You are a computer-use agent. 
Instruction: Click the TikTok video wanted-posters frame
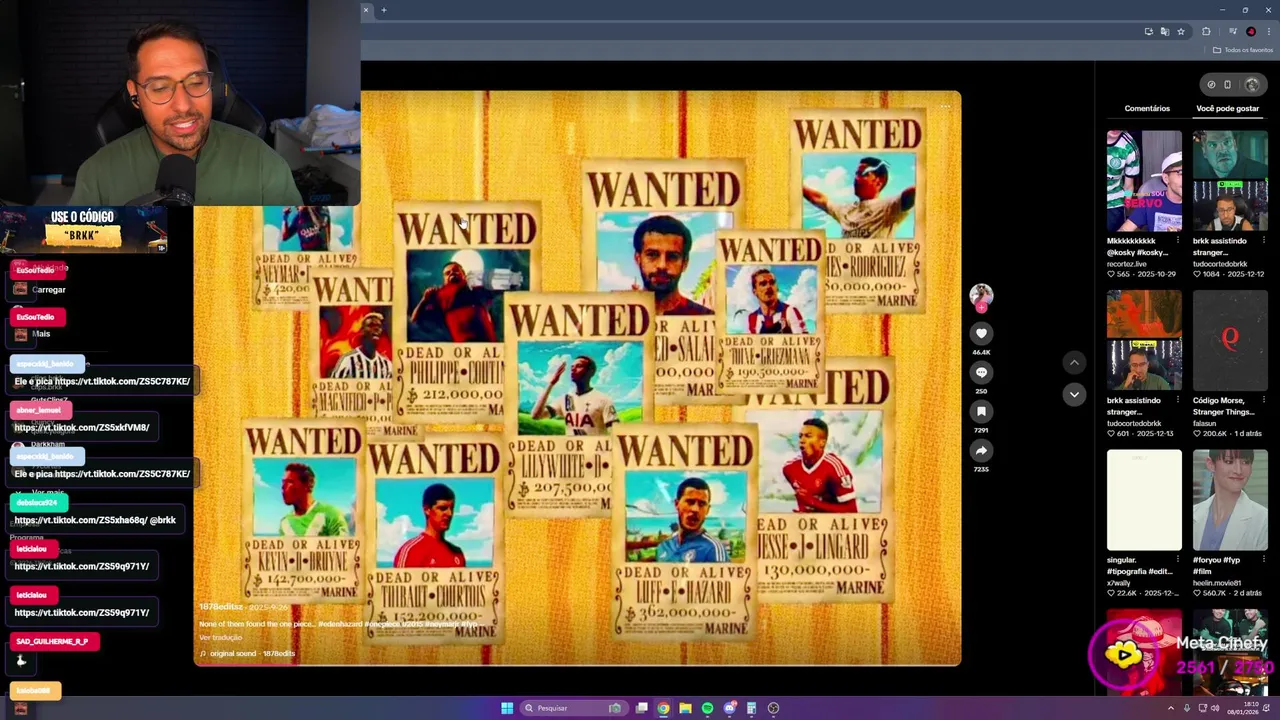coord(577,378)
